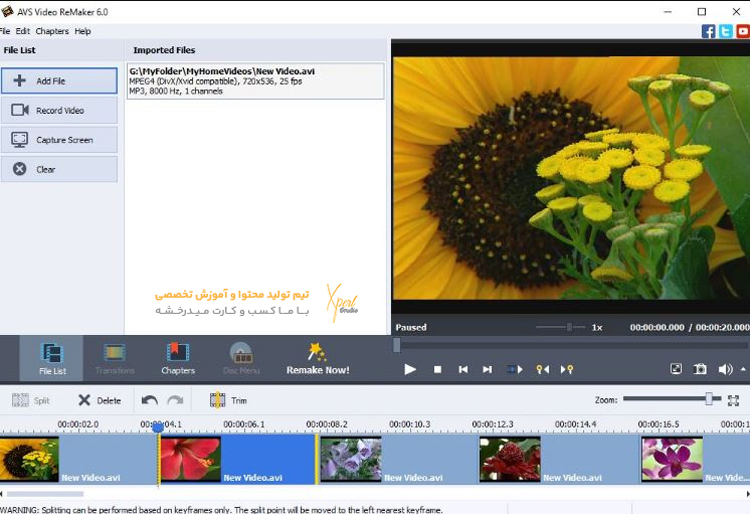This screenshot has width=750, height=514.
Task: Jump to the next keyframe
Action: 567,369
